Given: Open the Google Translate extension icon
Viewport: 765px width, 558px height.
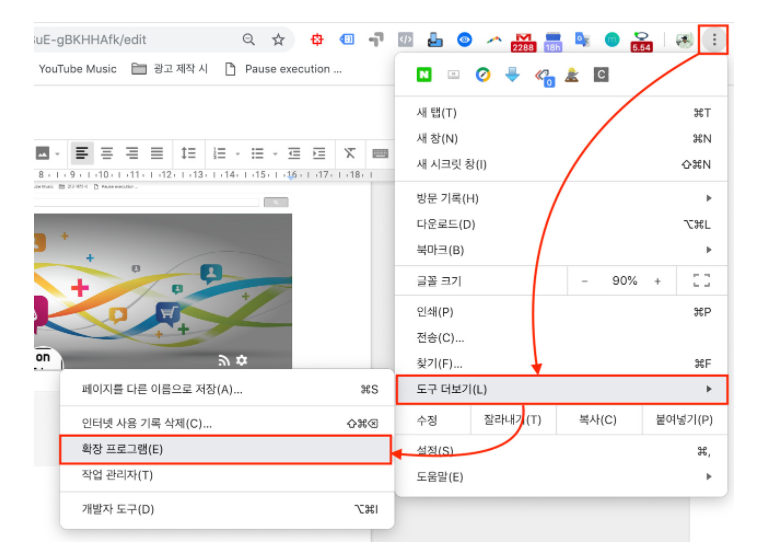Looking at the screenshot, I should click(x=582, y=40).
